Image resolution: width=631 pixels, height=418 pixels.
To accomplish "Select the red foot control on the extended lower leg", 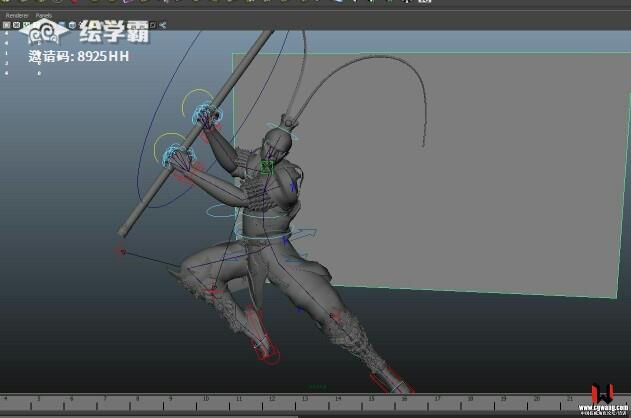I will tap(392, 381).
